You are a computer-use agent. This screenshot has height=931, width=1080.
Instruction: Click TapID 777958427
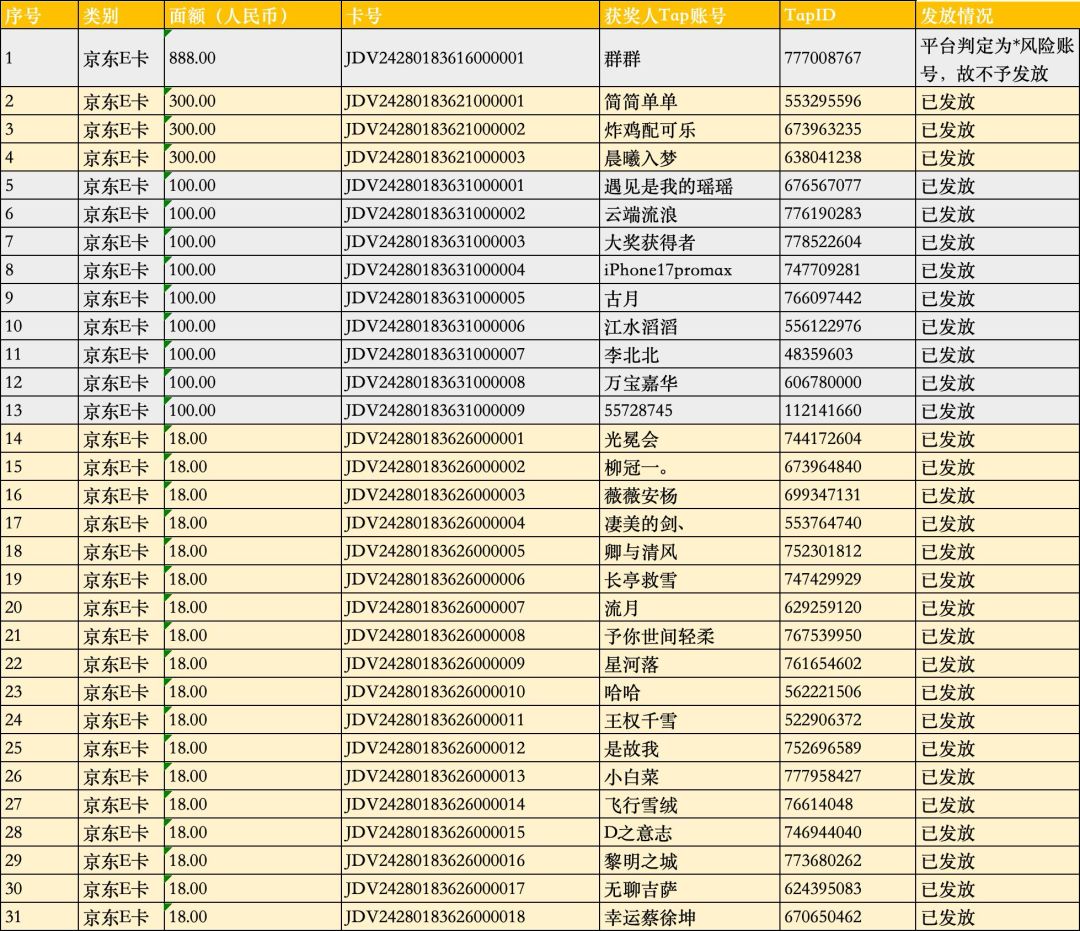click(x=822, y=777)
